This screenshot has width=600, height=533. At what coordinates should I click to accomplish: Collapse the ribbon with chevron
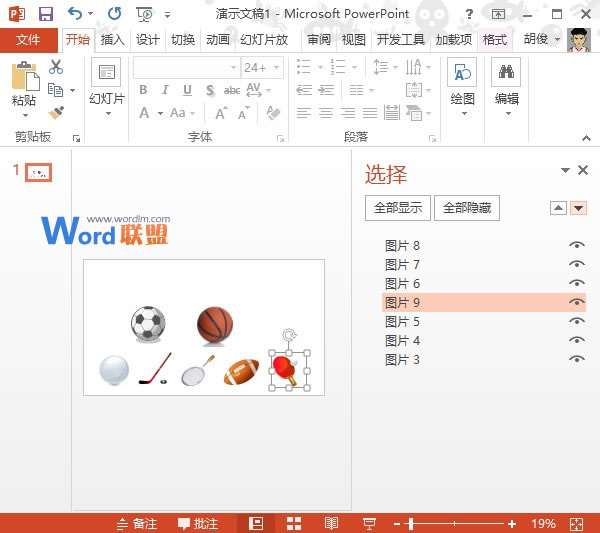586,138
